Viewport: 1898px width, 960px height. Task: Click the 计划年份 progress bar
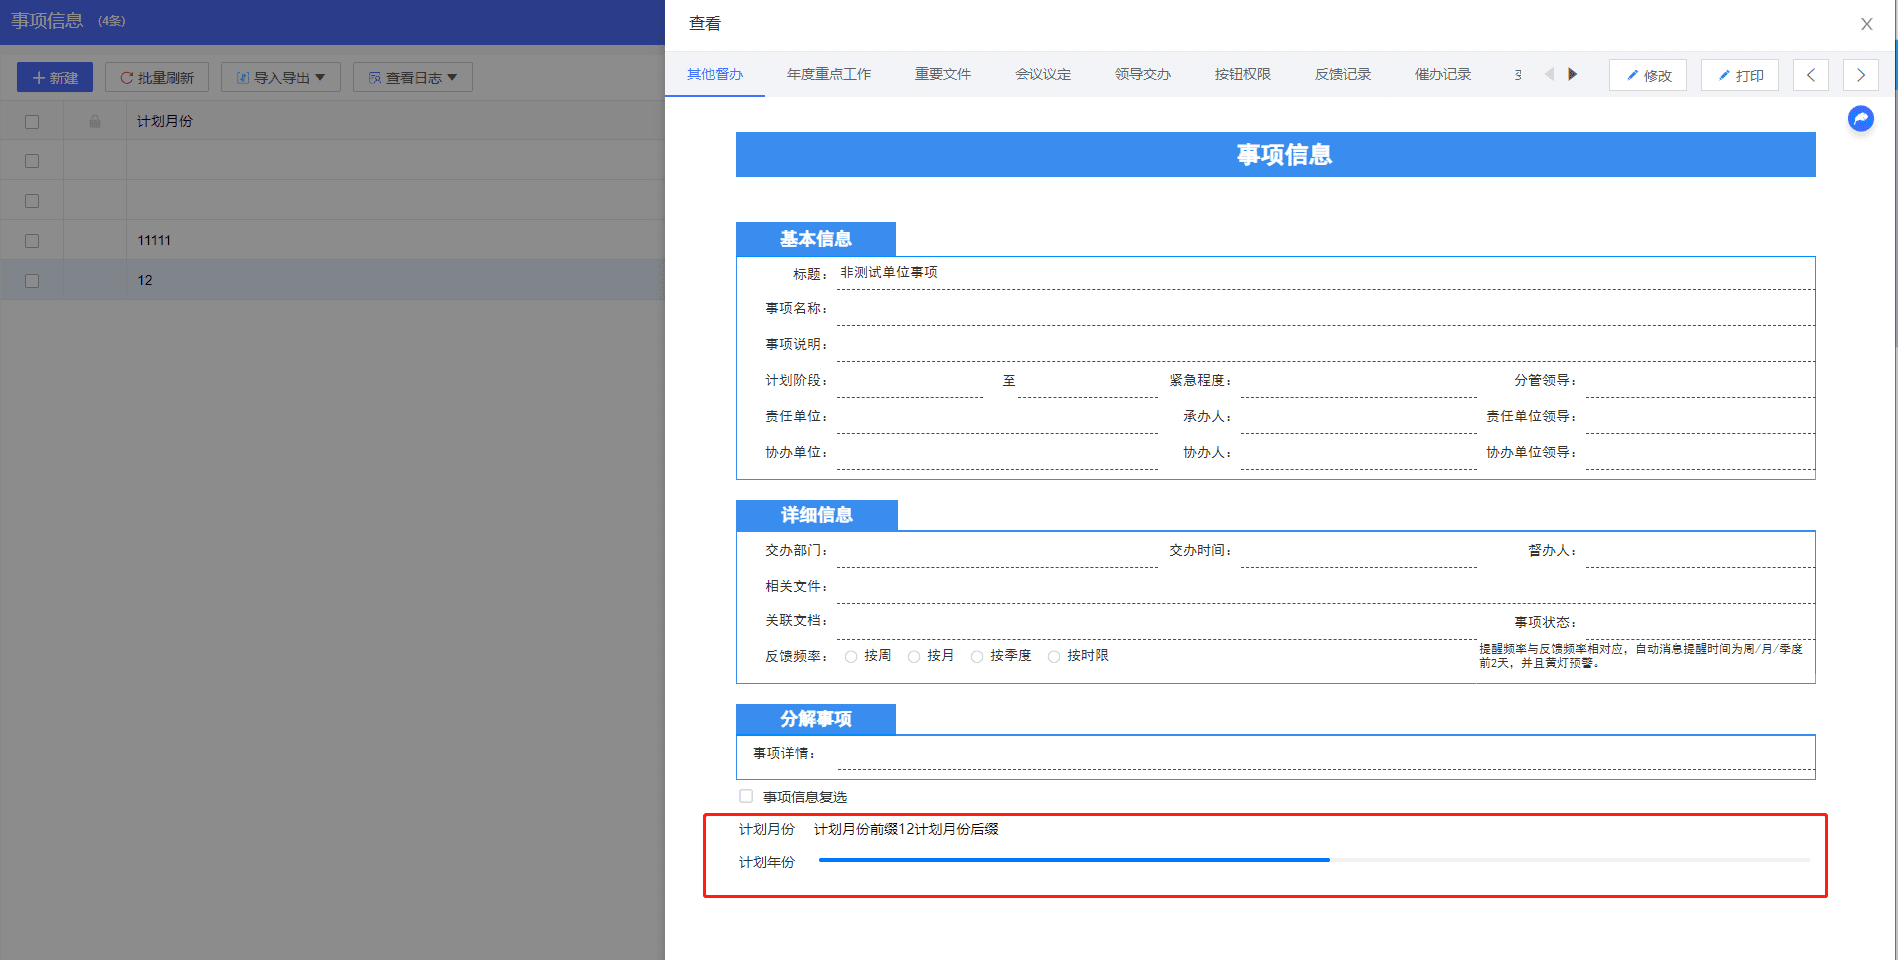click(x=1314, y=860)
